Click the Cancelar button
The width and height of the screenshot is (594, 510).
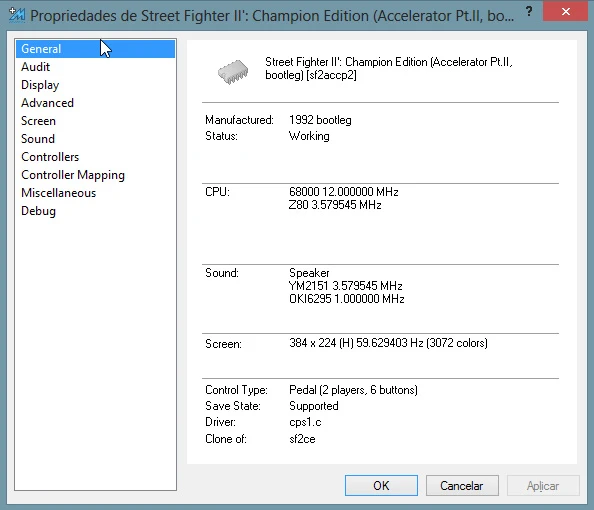tap(462, 485)
